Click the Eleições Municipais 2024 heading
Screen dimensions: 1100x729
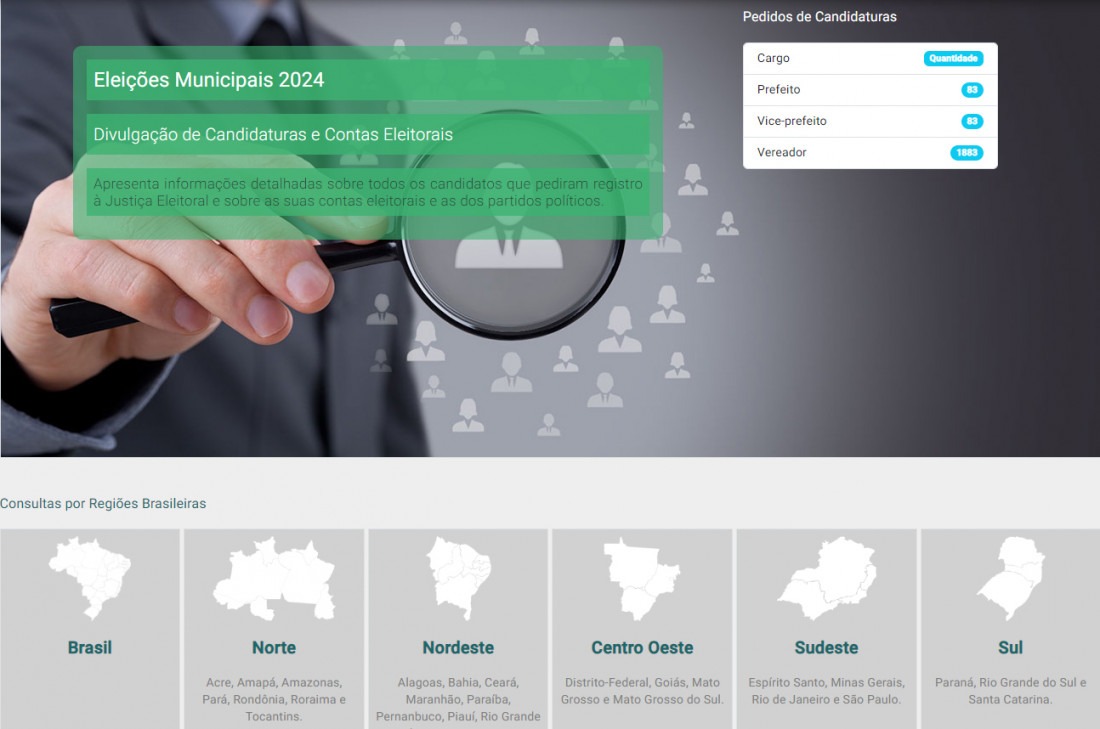coord(209,80)
